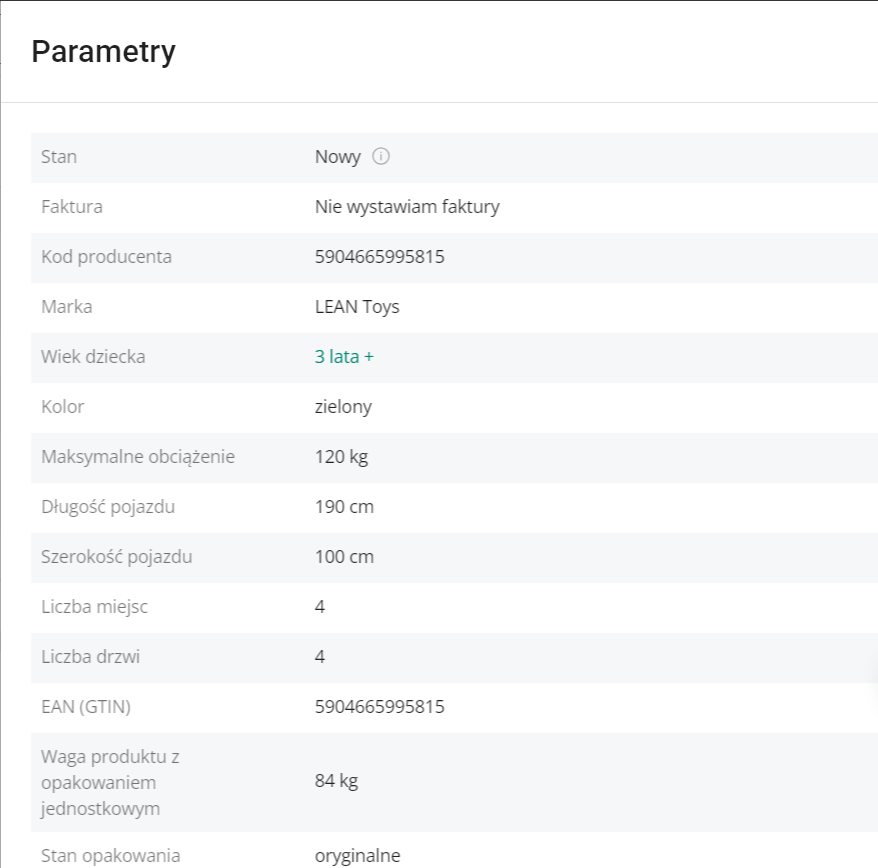Select the Parametry heading

(104, 52)
